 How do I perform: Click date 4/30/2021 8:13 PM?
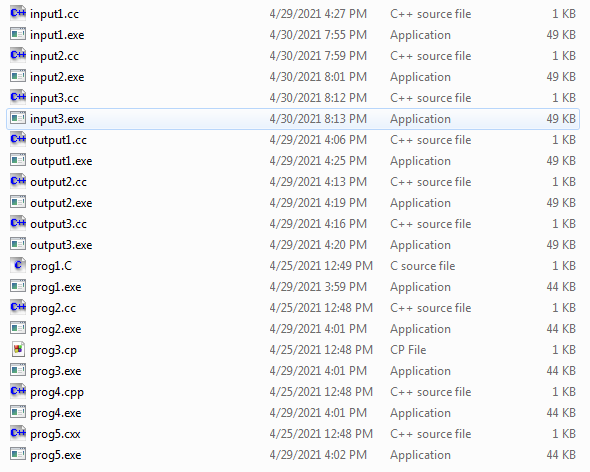coord(318,119)
